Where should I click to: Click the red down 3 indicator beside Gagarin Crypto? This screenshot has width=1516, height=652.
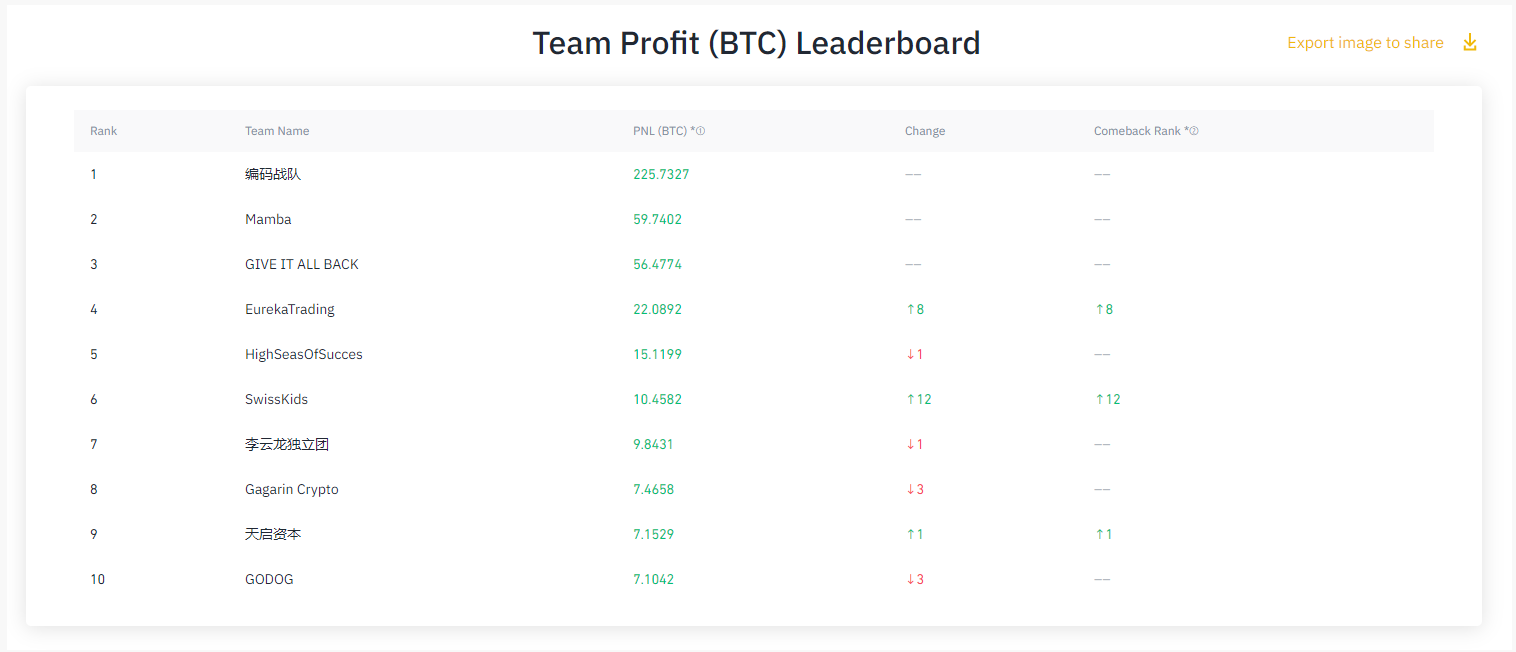915,489
